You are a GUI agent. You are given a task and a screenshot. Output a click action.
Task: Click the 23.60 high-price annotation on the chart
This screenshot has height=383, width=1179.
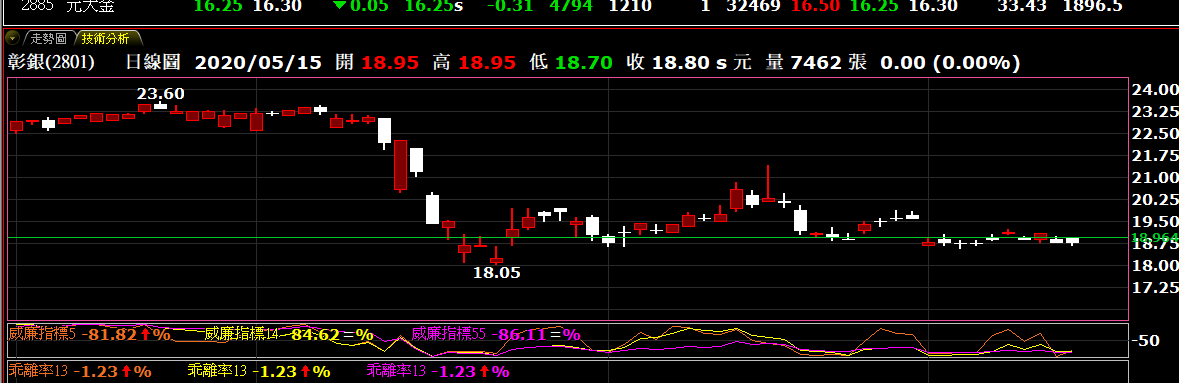(x=160, y=94)
